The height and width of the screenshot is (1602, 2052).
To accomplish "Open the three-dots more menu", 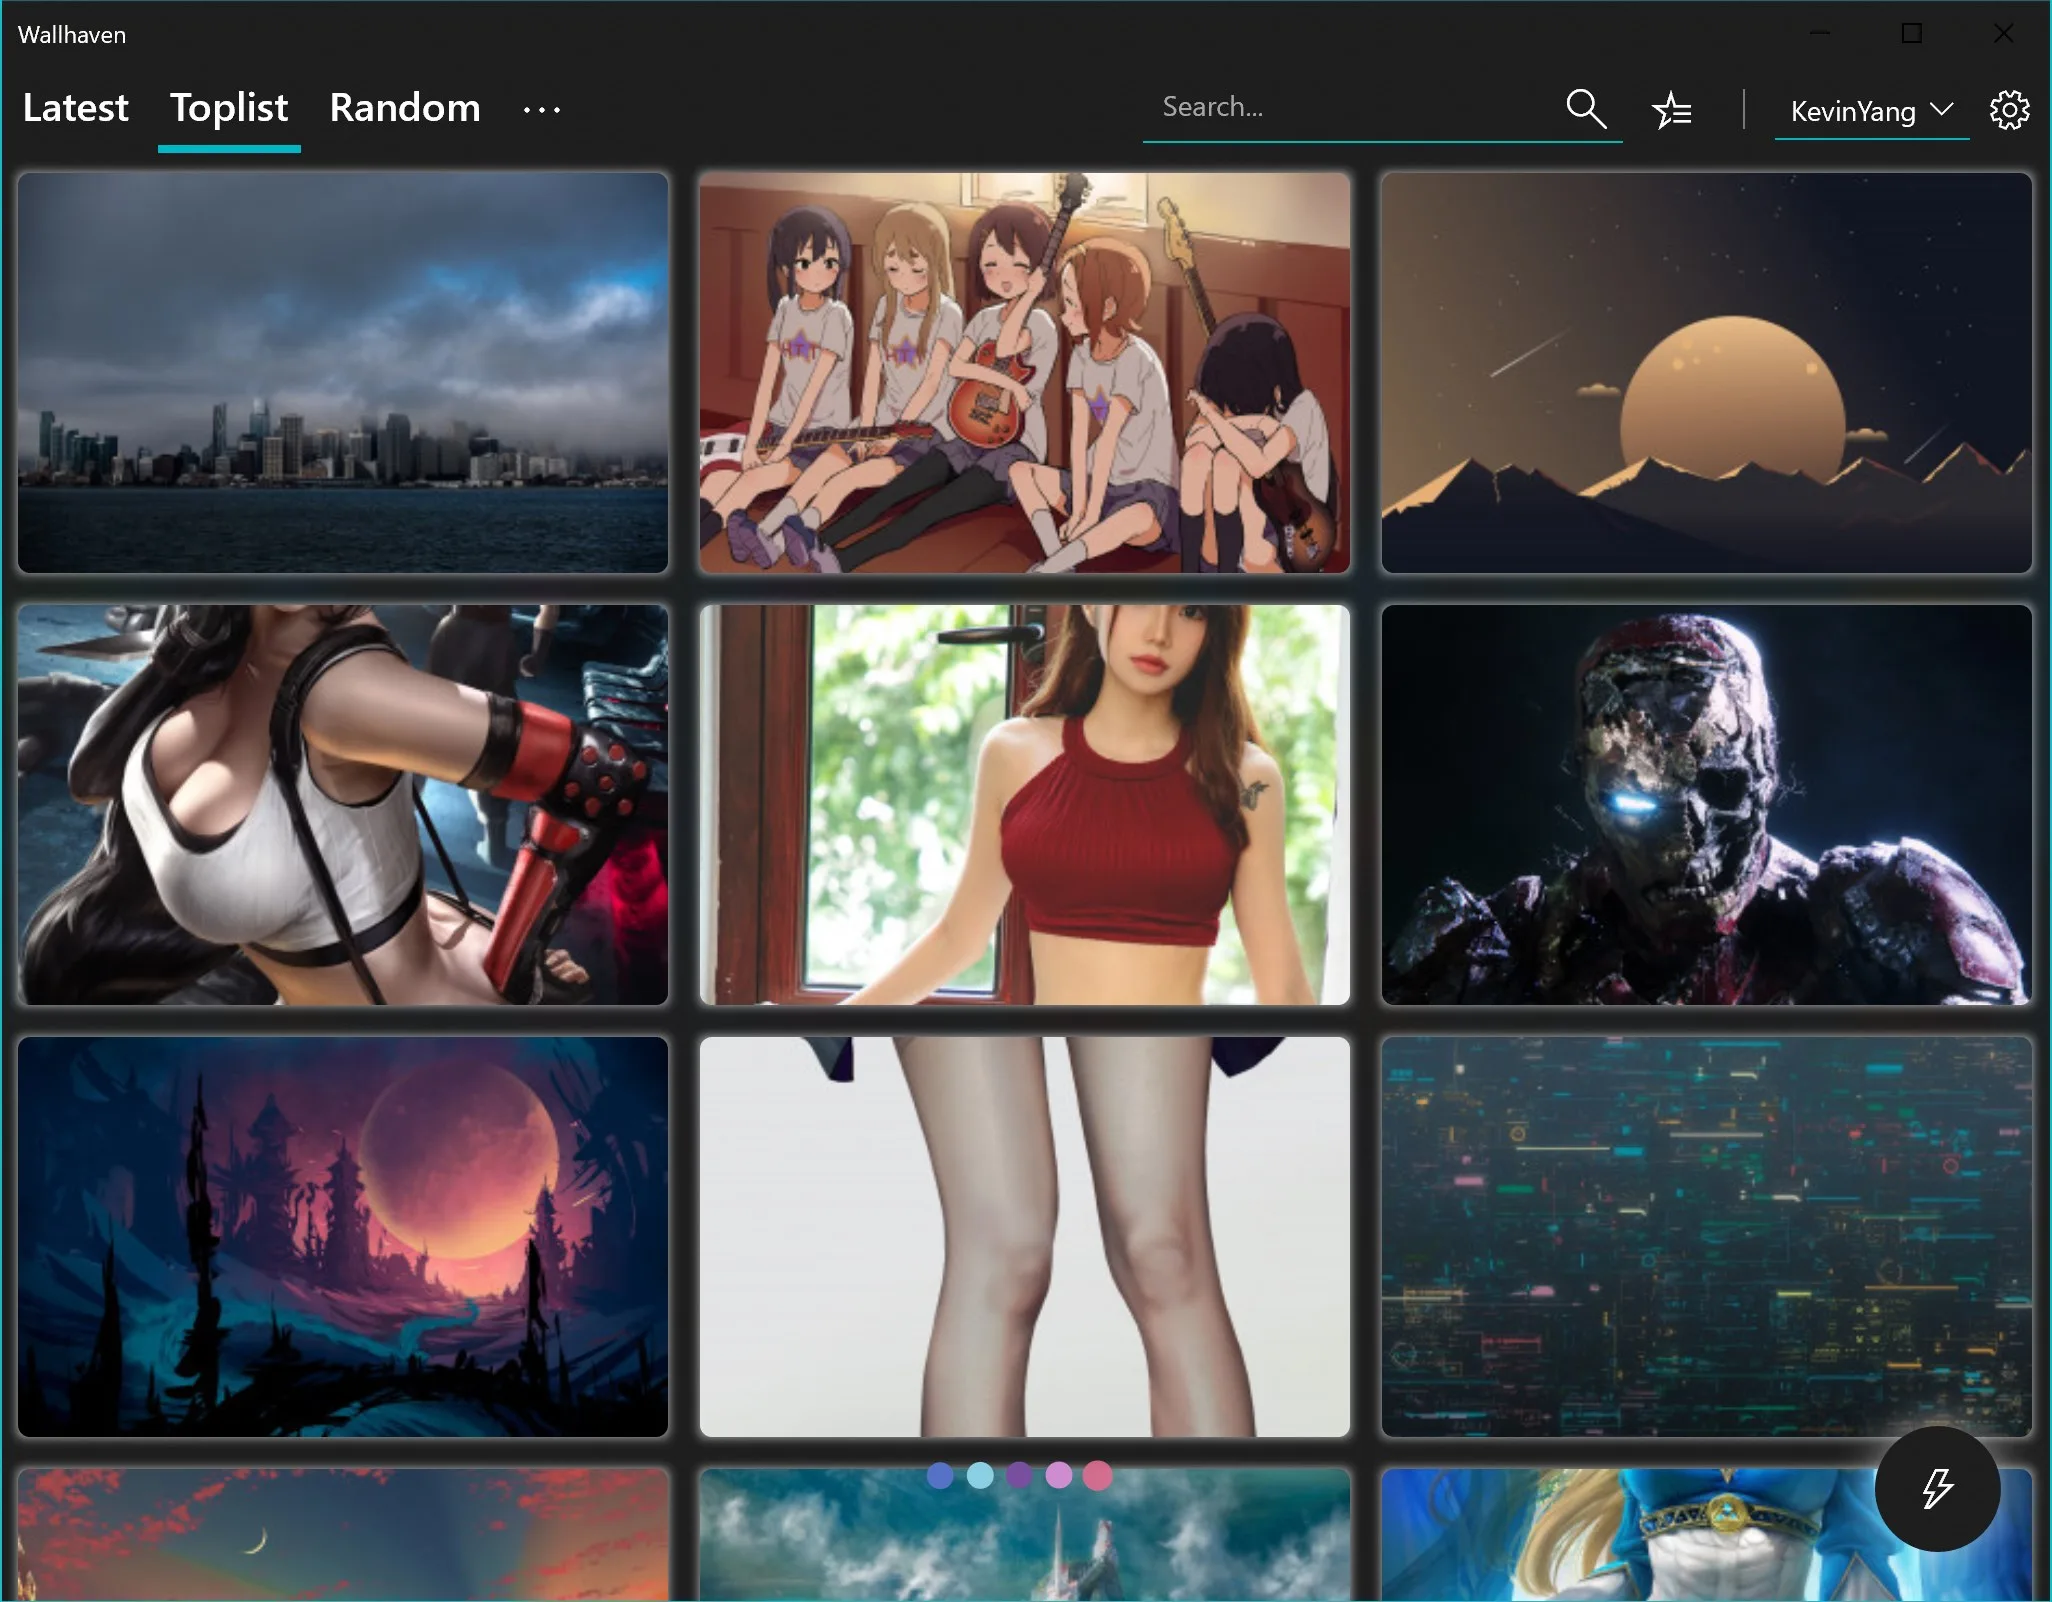I will (x=541, y=109).
